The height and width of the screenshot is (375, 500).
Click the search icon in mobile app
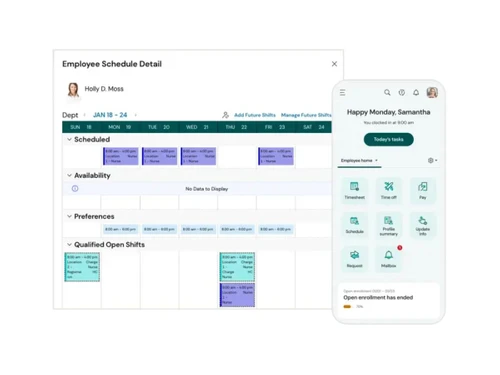coord(387,92)
